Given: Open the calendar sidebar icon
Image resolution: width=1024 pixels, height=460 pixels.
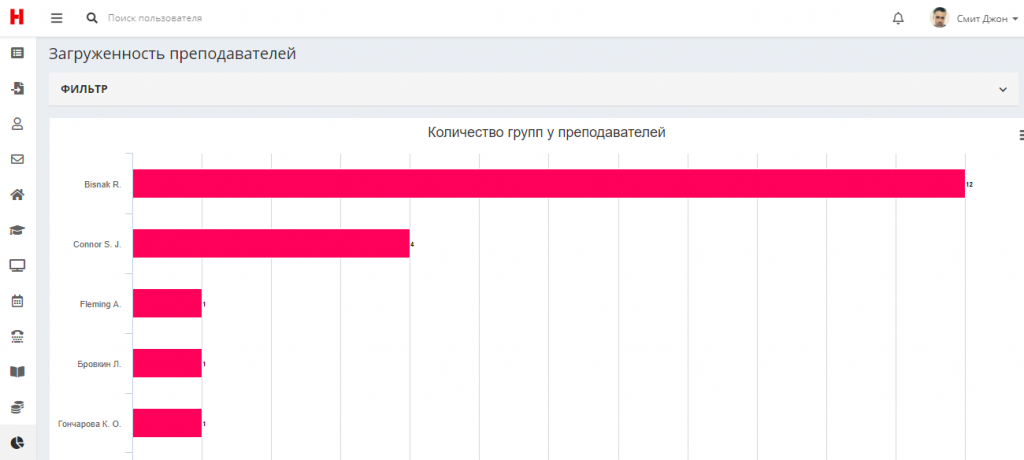Looking at the screenshot, I should click(17, 301).
